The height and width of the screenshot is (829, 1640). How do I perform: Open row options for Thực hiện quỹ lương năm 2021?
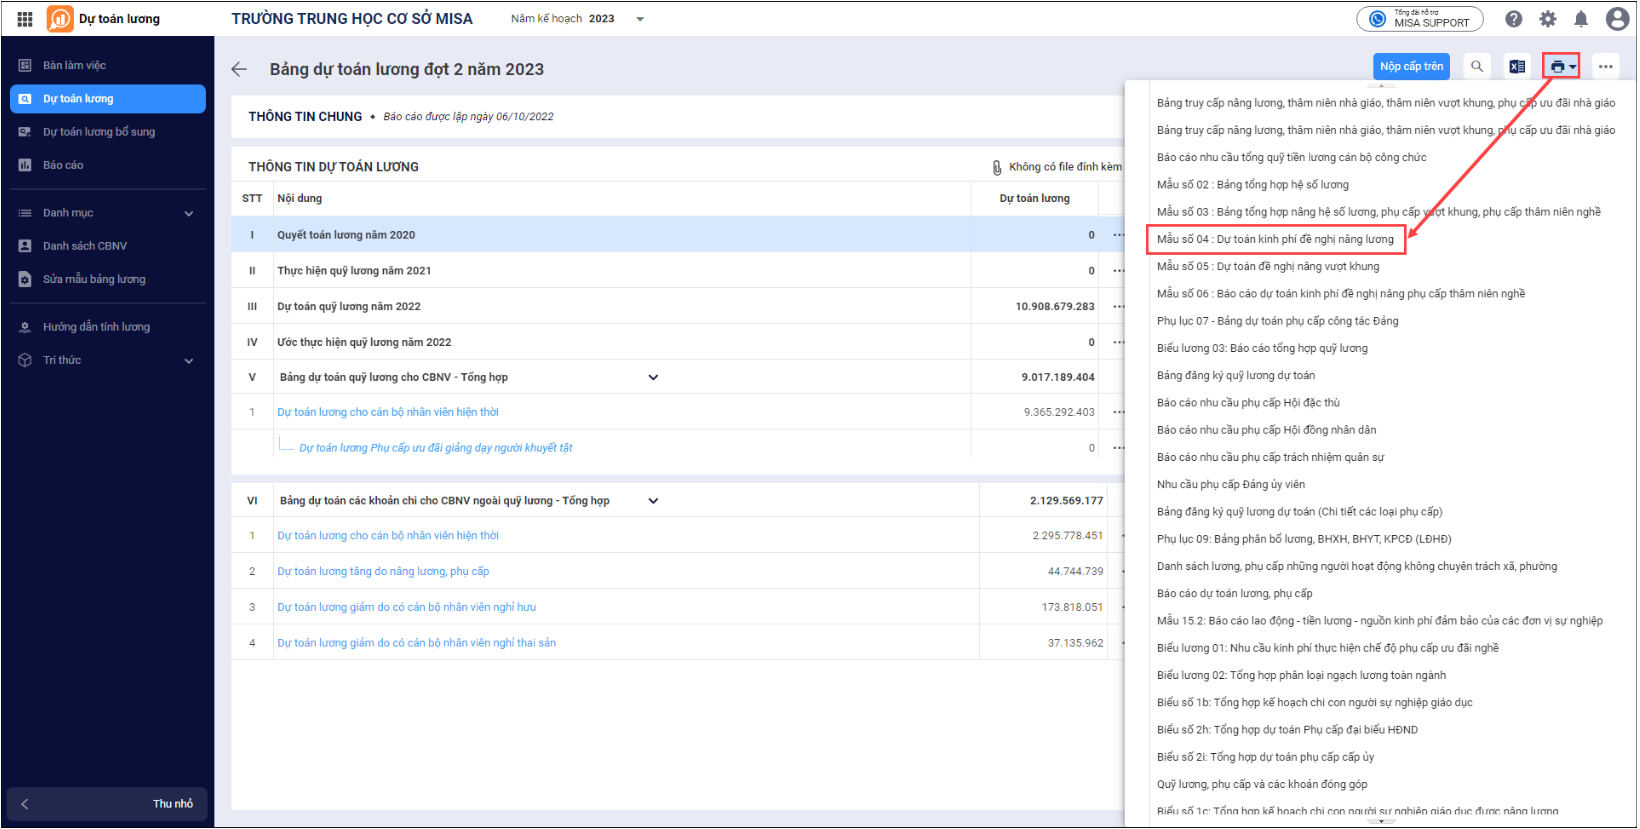click(1118, 271)
